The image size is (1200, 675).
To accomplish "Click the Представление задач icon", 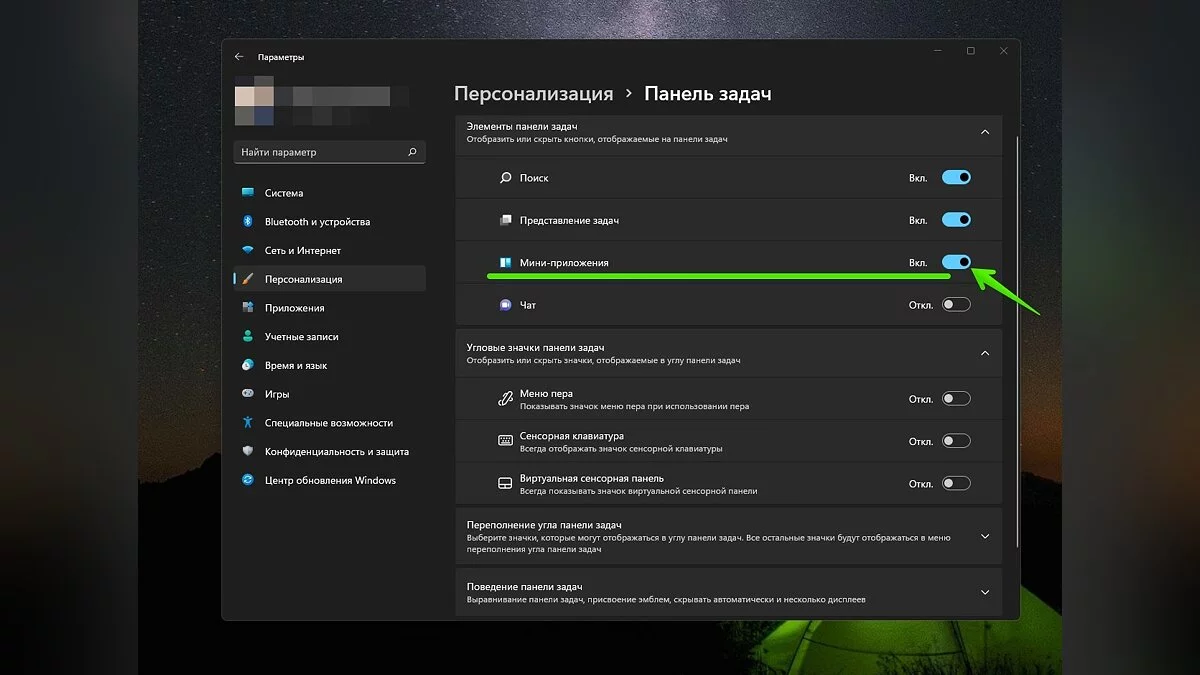I will (505, 220).
